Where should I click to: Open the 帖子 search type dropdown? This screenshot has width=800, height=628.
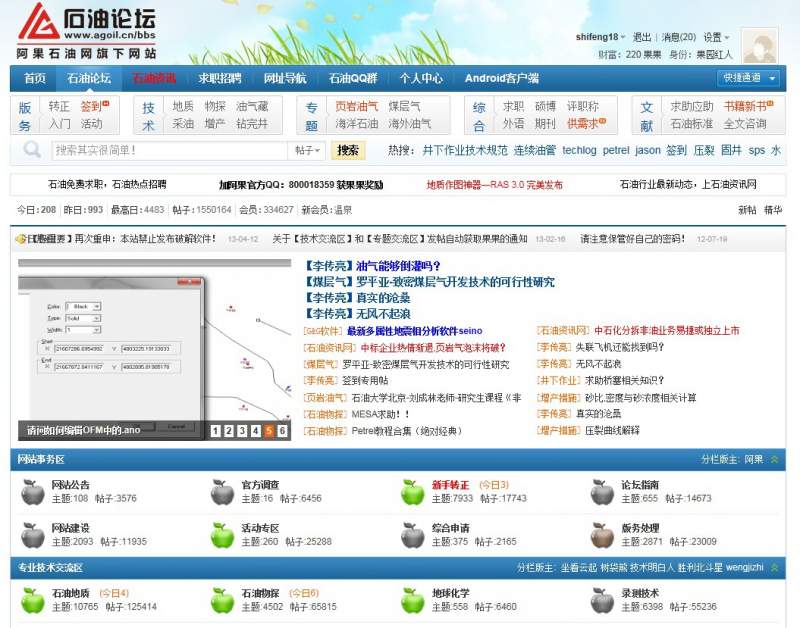(x=307, y=150)
